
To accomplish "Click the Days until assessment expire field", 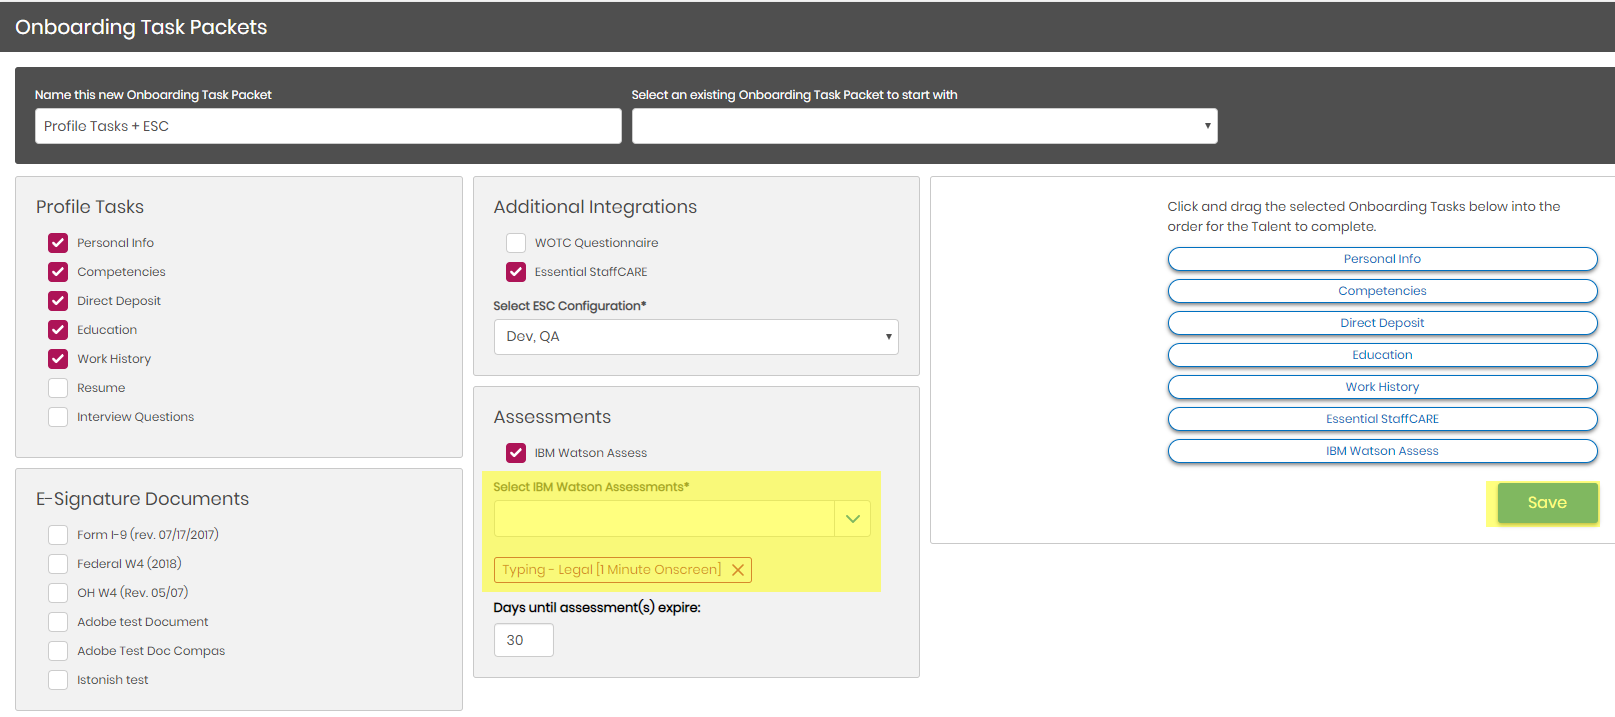I will click(x=524, y=640).
